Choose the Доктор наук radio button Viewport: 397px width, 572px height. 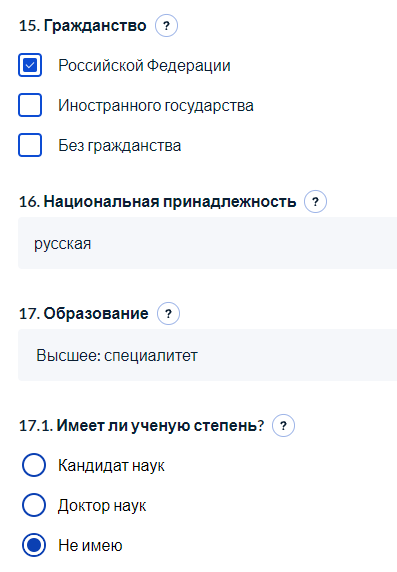[x=34, y=505]
